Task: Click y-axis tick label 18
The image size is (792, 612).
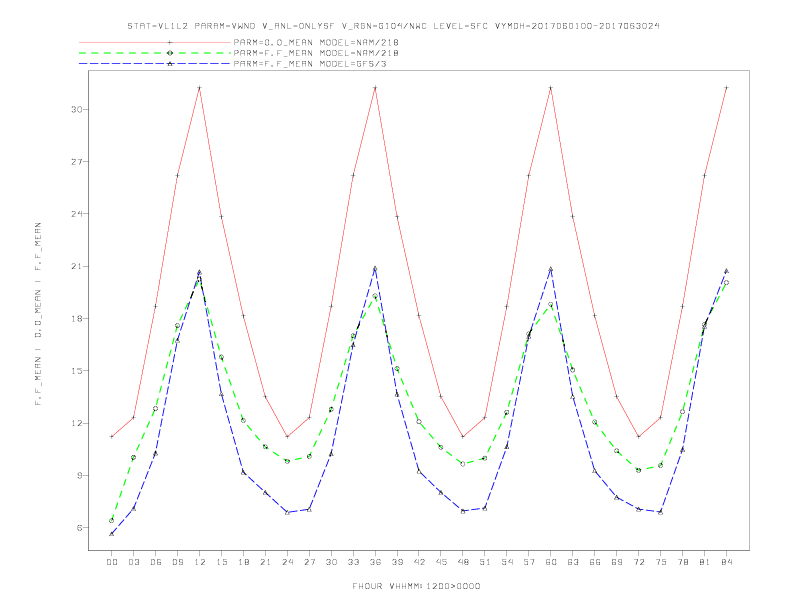Action: coord(76,319)
